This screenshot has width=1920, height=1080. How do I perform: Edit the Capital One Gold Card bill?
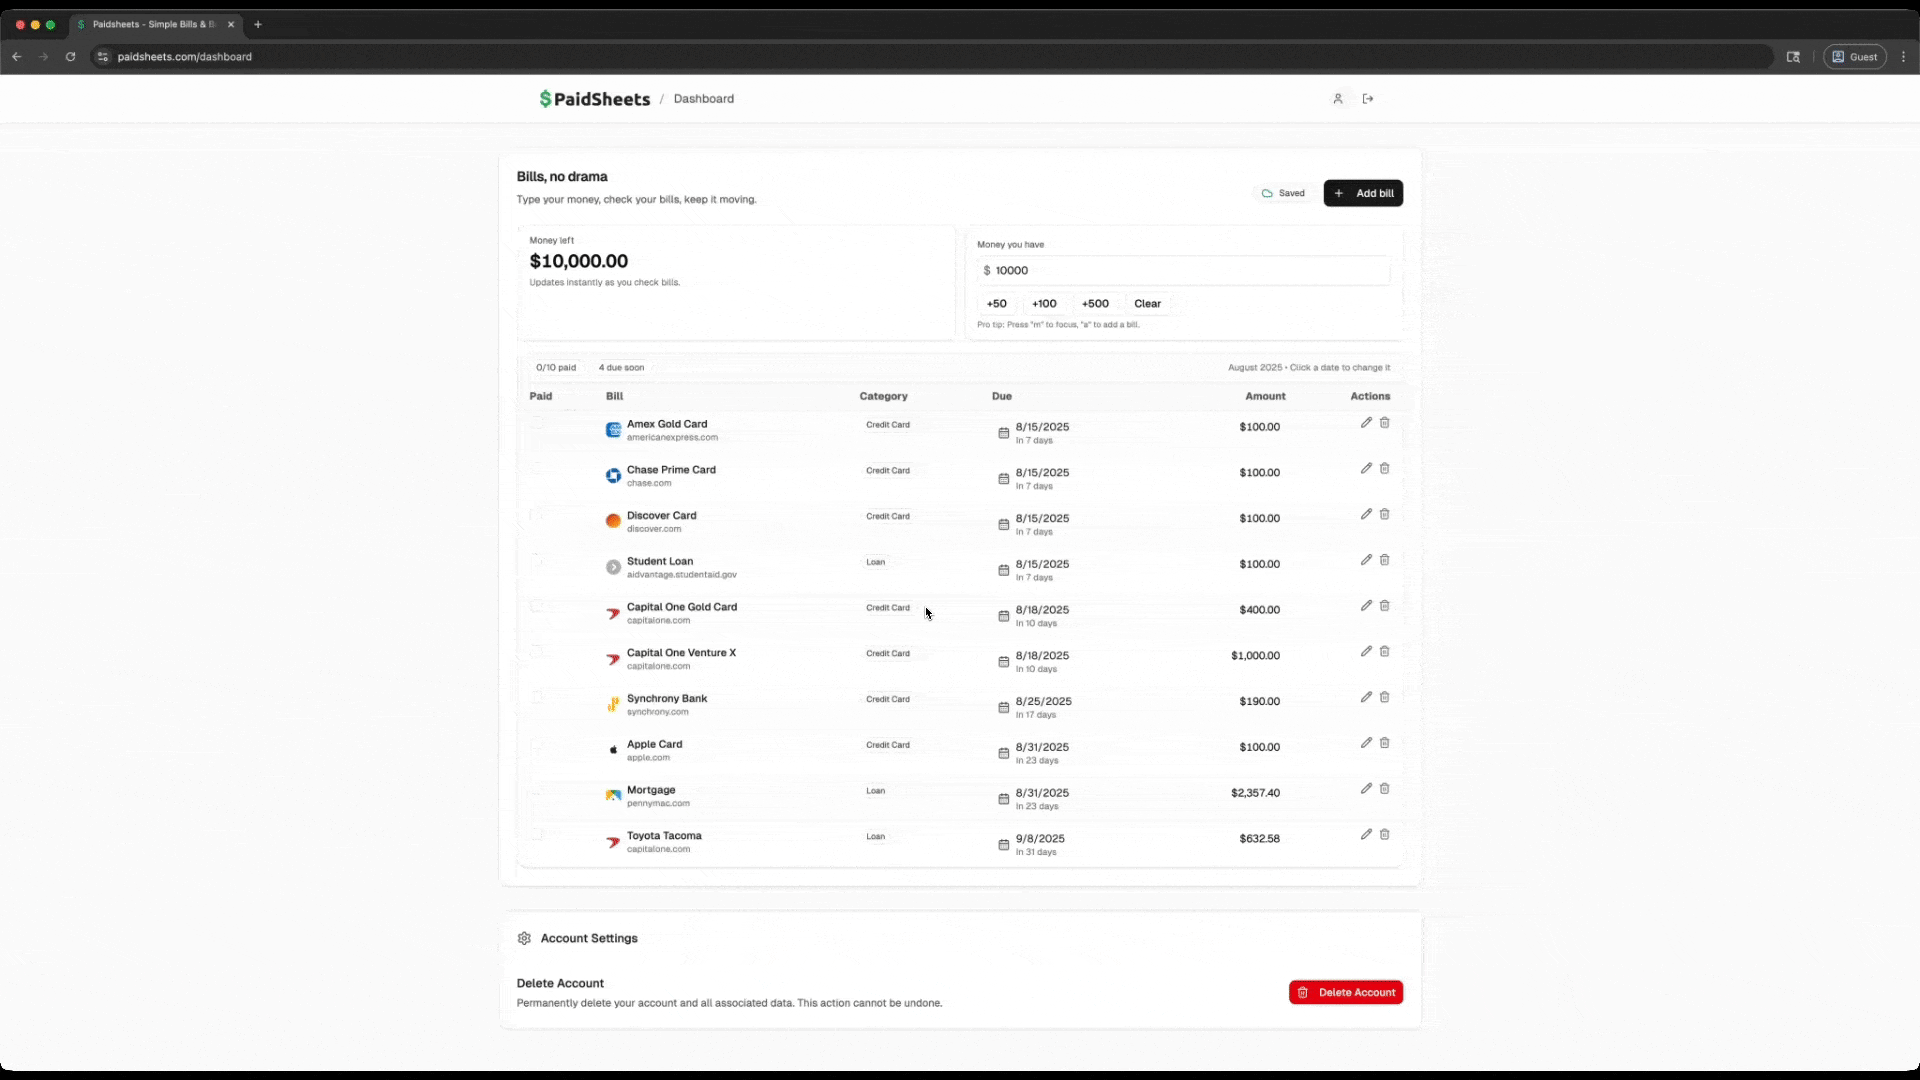tap(1366, 606)
